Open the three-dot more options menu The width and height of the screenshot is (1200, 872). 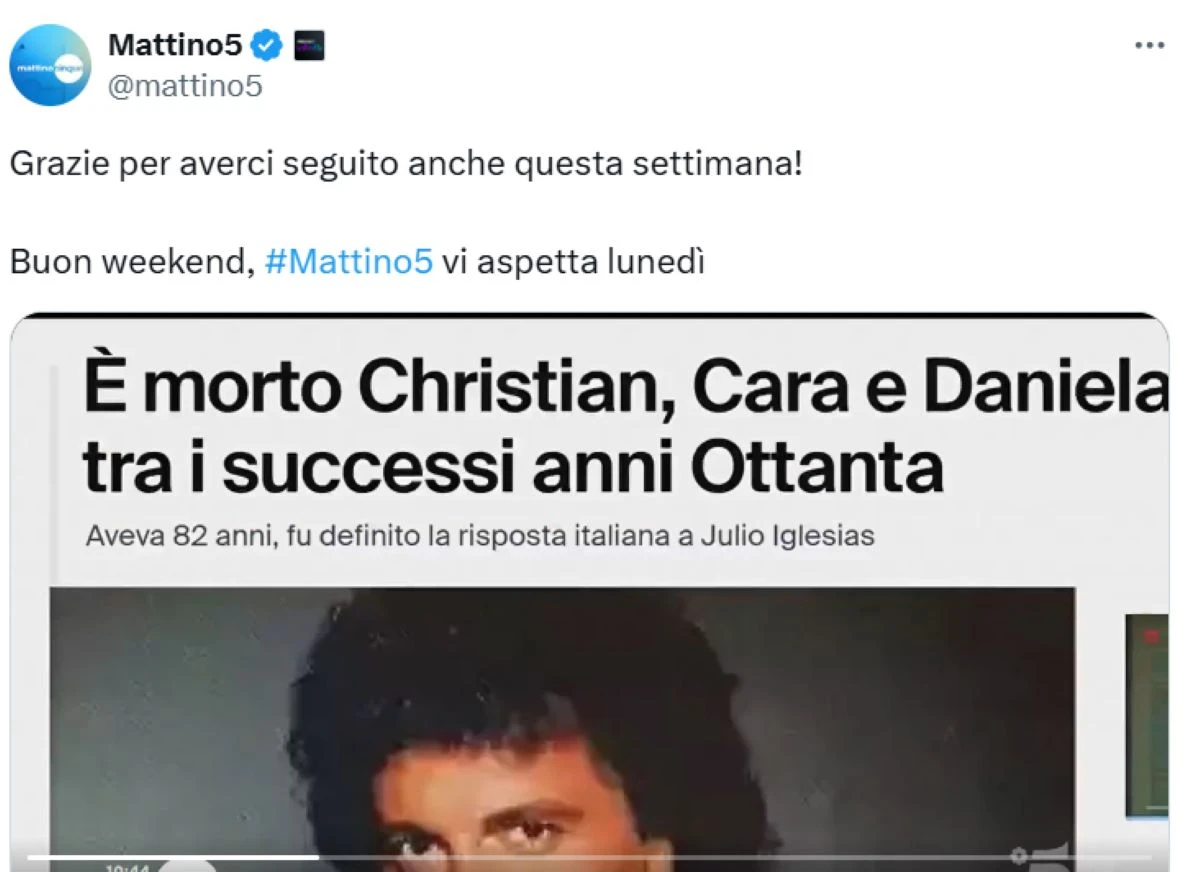tap(1150, 46)
